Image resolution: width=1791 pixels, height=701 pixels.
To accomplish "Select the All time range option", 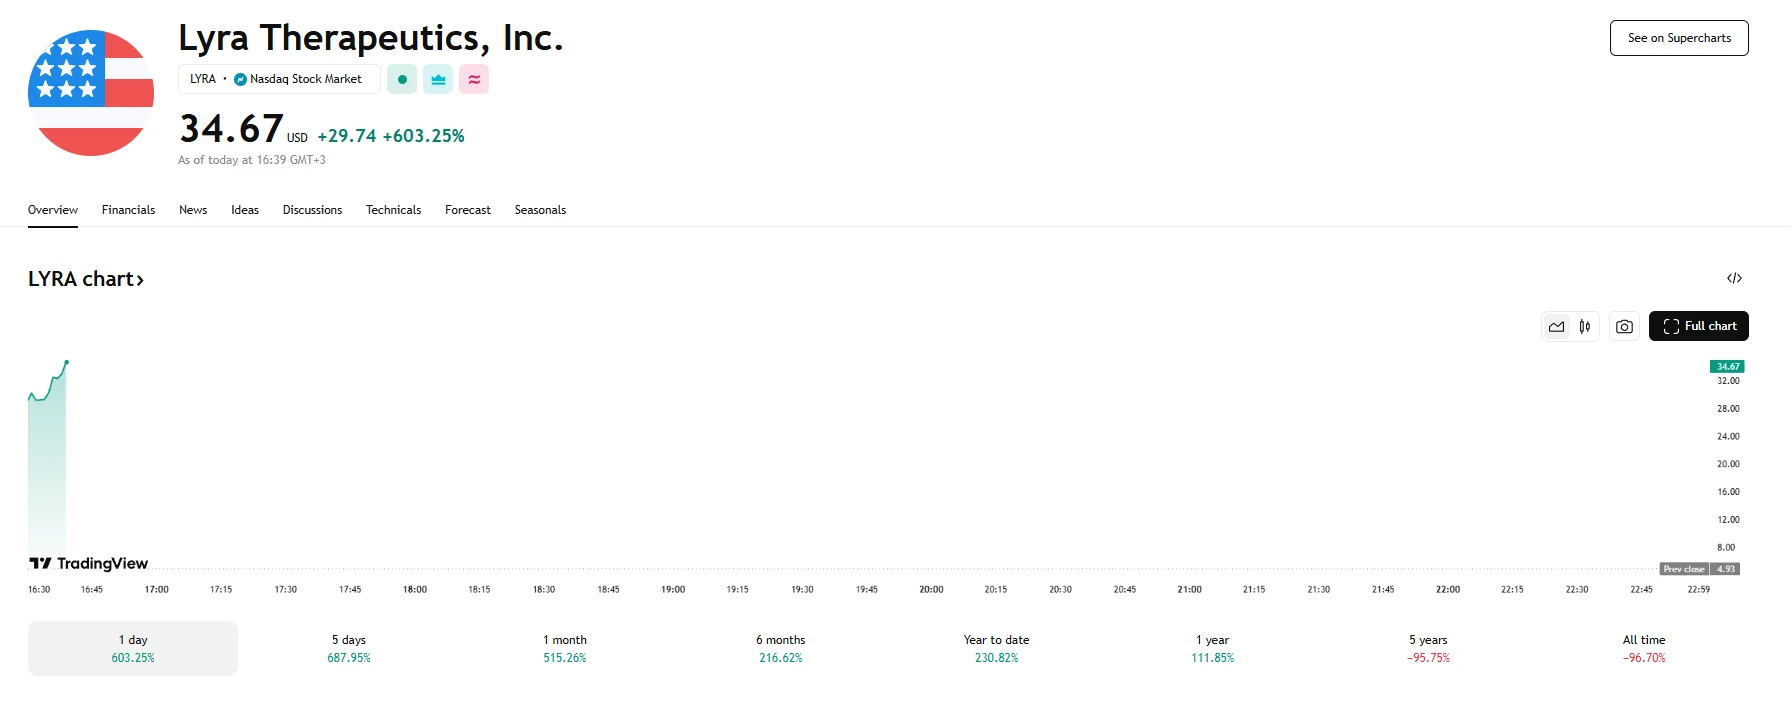I will (1644, 648).
